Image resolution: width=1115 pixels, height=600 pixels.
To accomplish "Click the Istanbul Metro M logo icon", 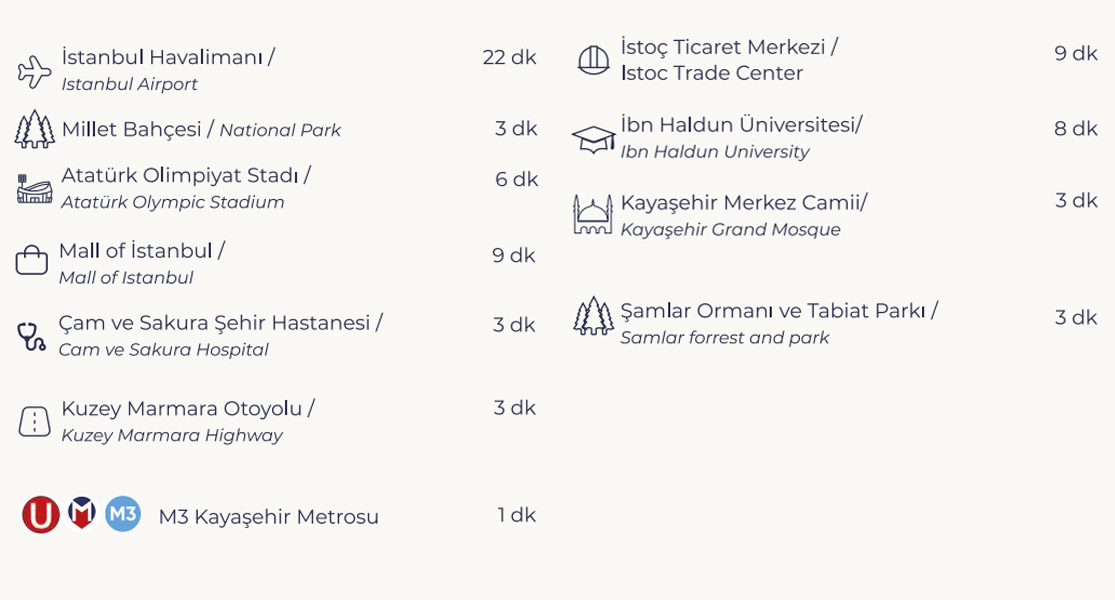I will point(81,513).
